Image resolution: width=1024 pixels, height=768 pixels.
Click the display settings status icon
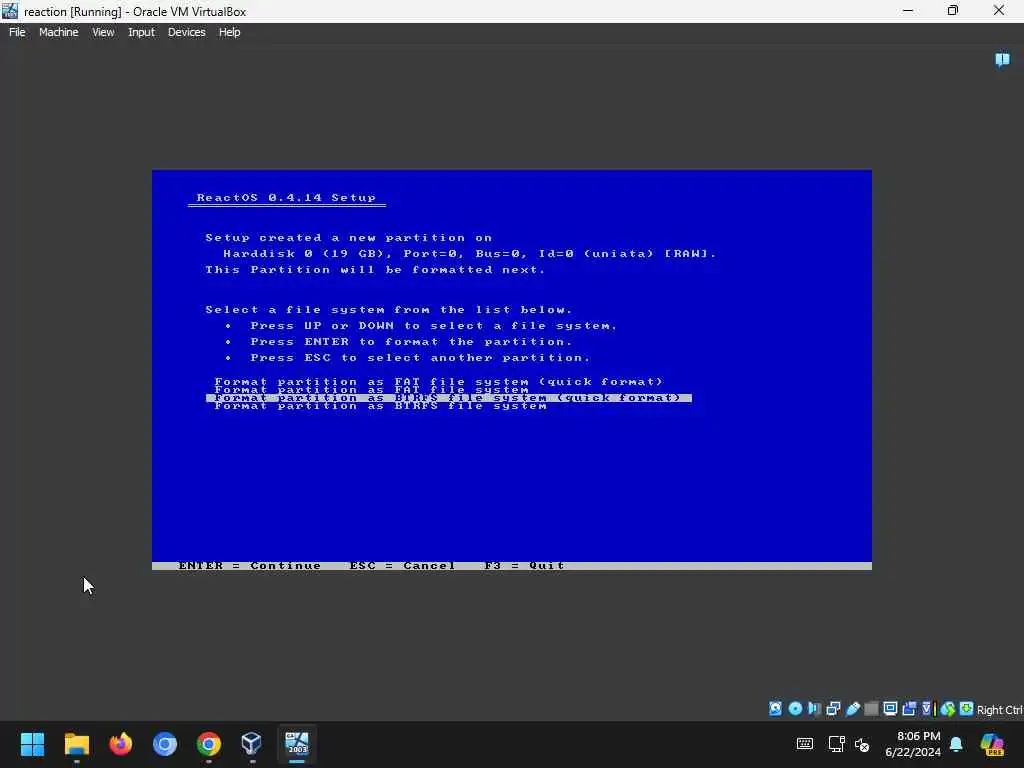click(890, 709)
